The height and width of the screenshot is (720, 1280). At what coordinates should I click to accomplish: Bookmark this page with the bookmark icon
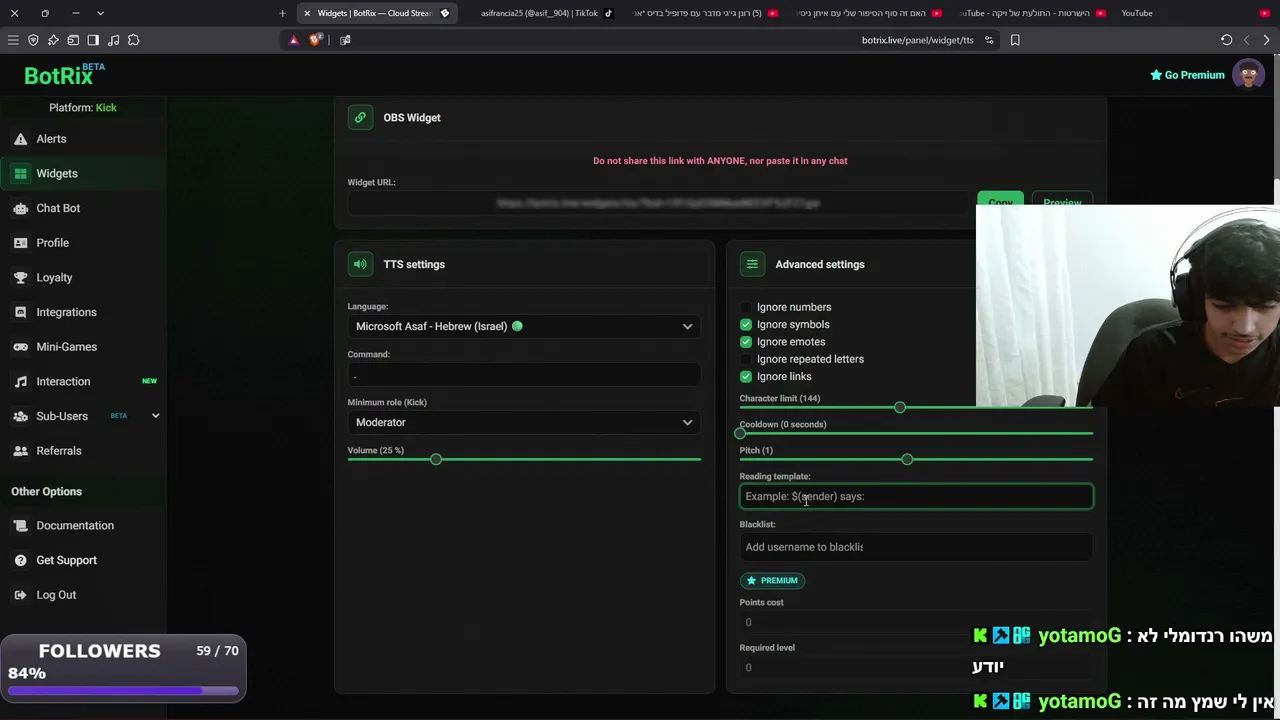pyautogui.click(x=1015, y=40)
